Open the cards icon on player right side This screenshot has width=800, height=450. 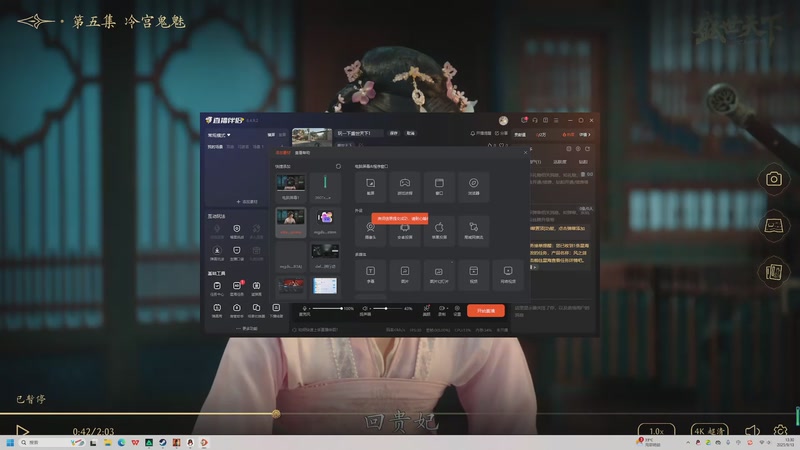click(x=773, y=272)
